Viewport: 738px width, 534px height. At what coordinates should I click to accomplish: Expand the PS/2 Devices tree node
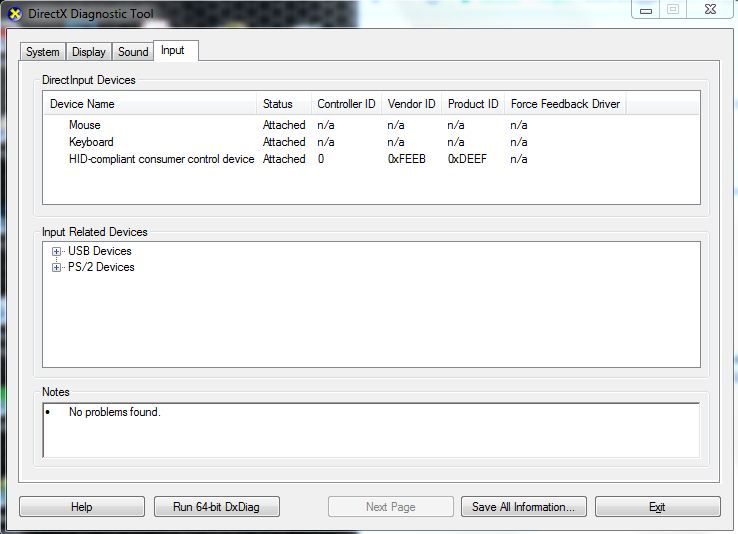coord(56,267)
